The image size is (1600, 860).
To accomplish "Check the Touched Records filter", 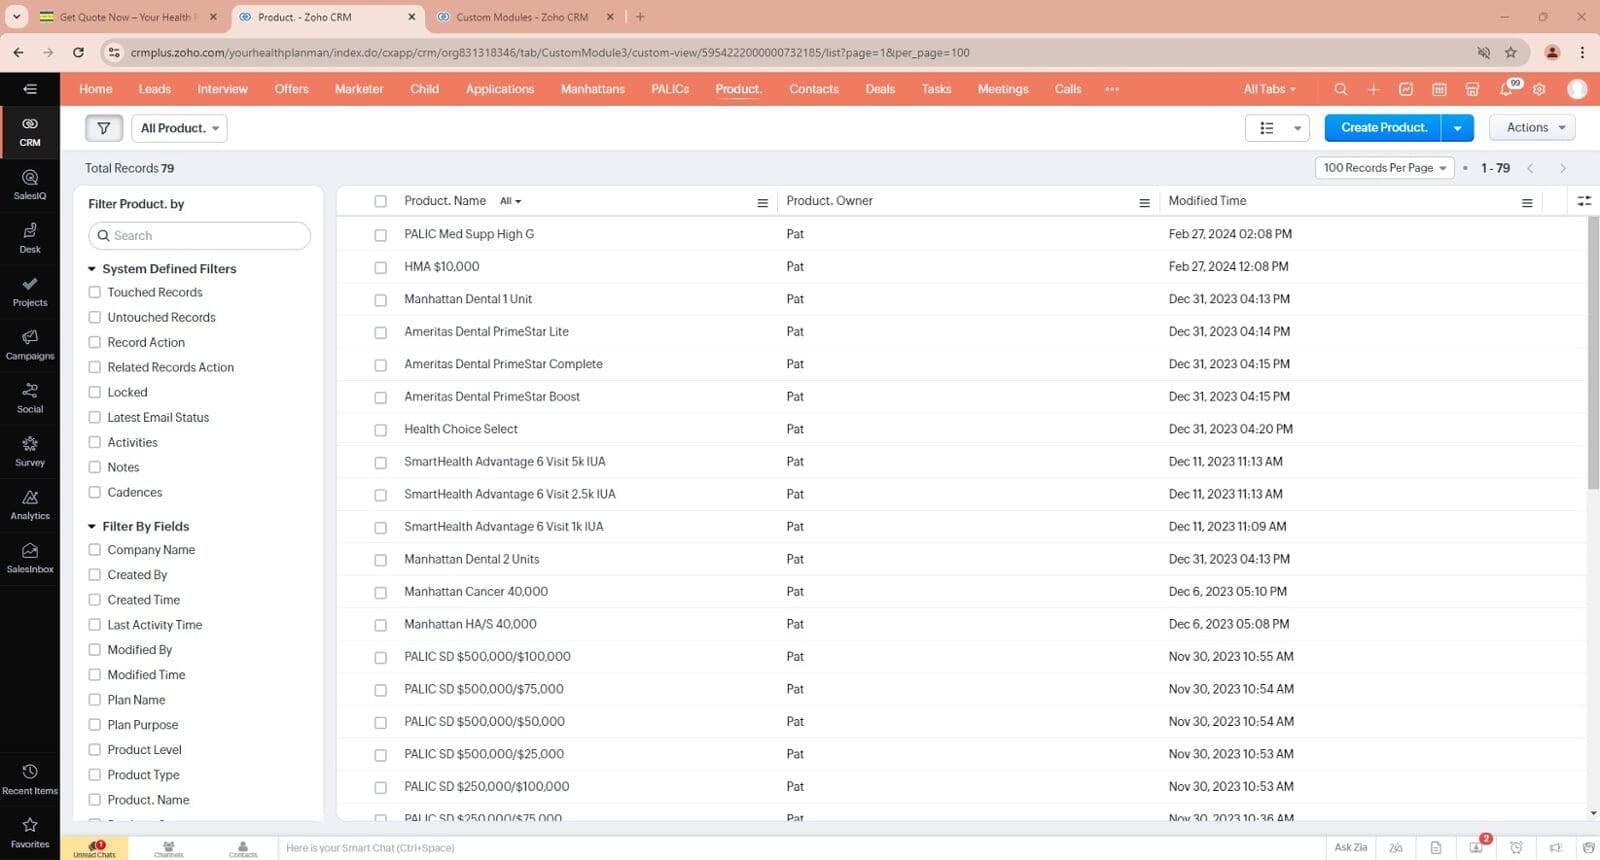I will tap(95, 292).
